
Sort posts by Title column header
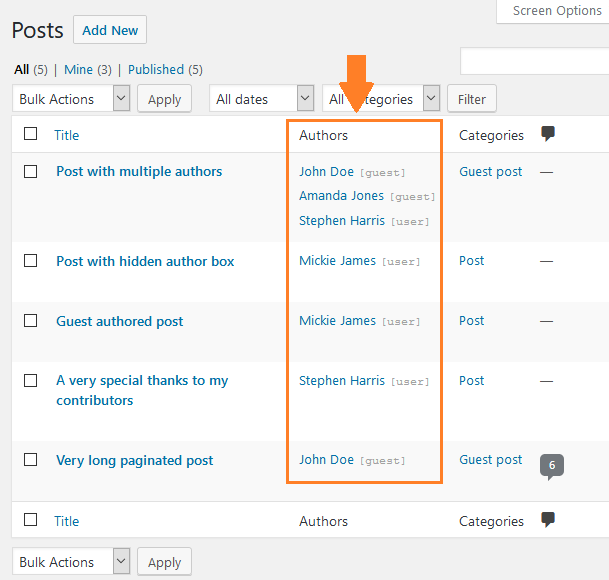tap(67, 135)
